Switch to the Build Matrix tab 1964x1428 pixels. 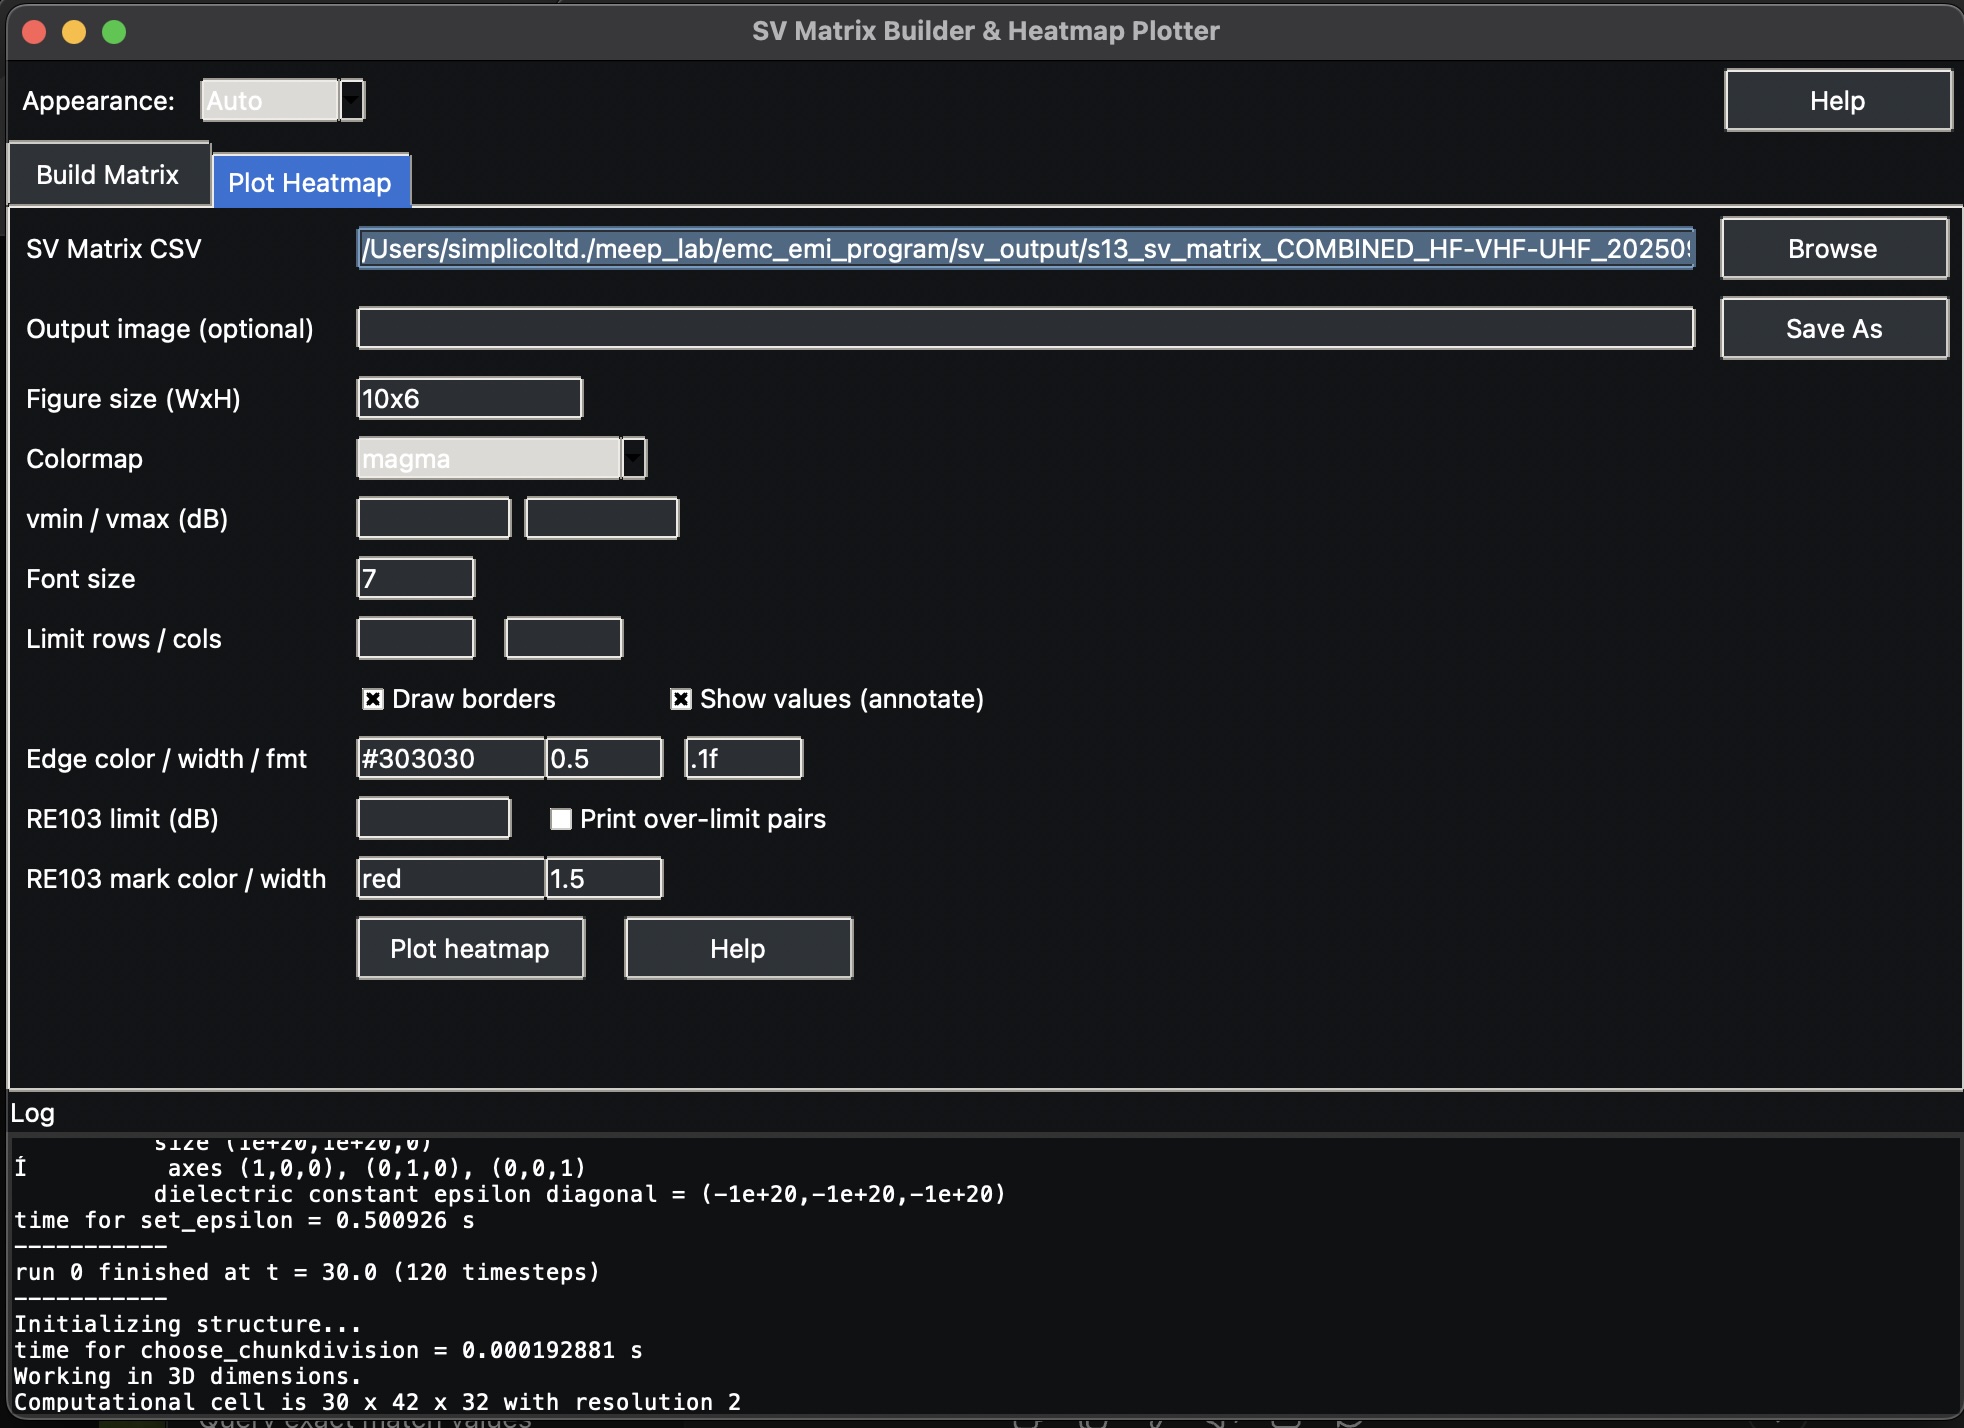point(108,175)
